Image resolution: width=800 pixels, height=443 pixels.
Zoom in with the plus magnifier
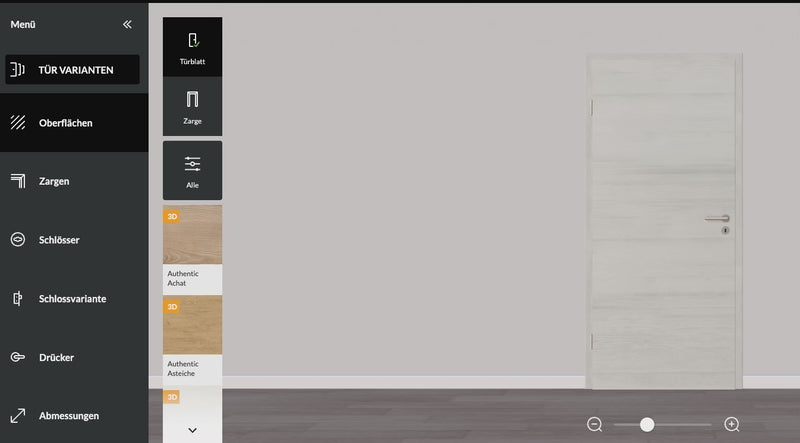click(732, 425)
